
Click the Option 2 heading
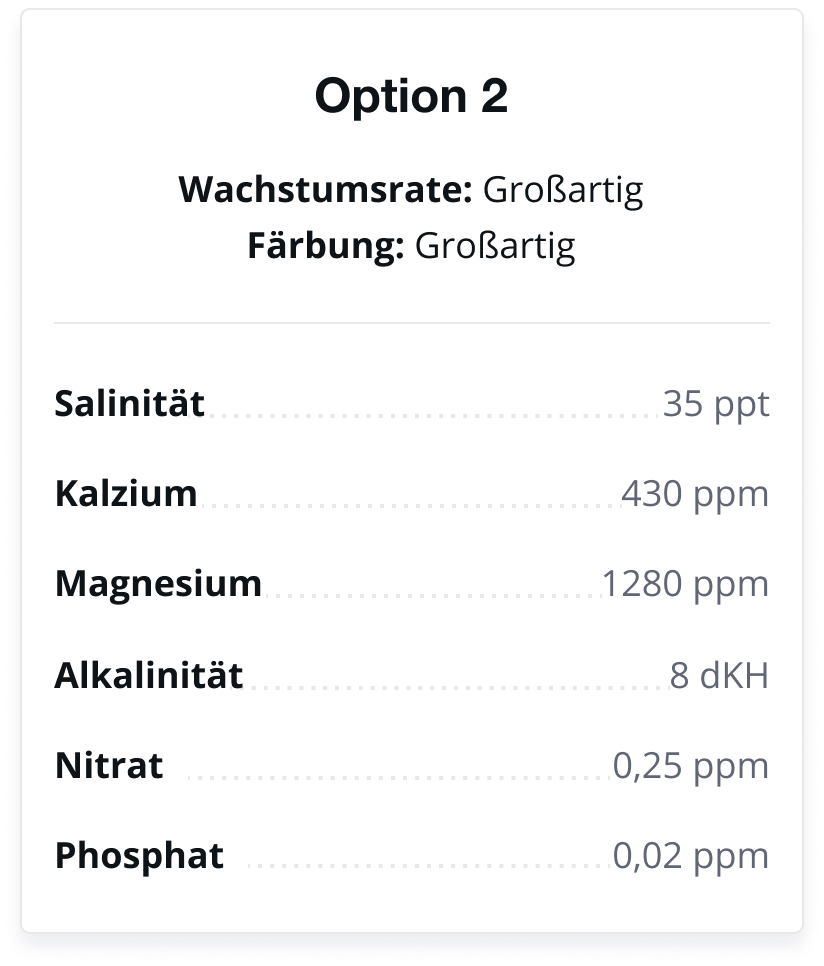pos(411,96)
